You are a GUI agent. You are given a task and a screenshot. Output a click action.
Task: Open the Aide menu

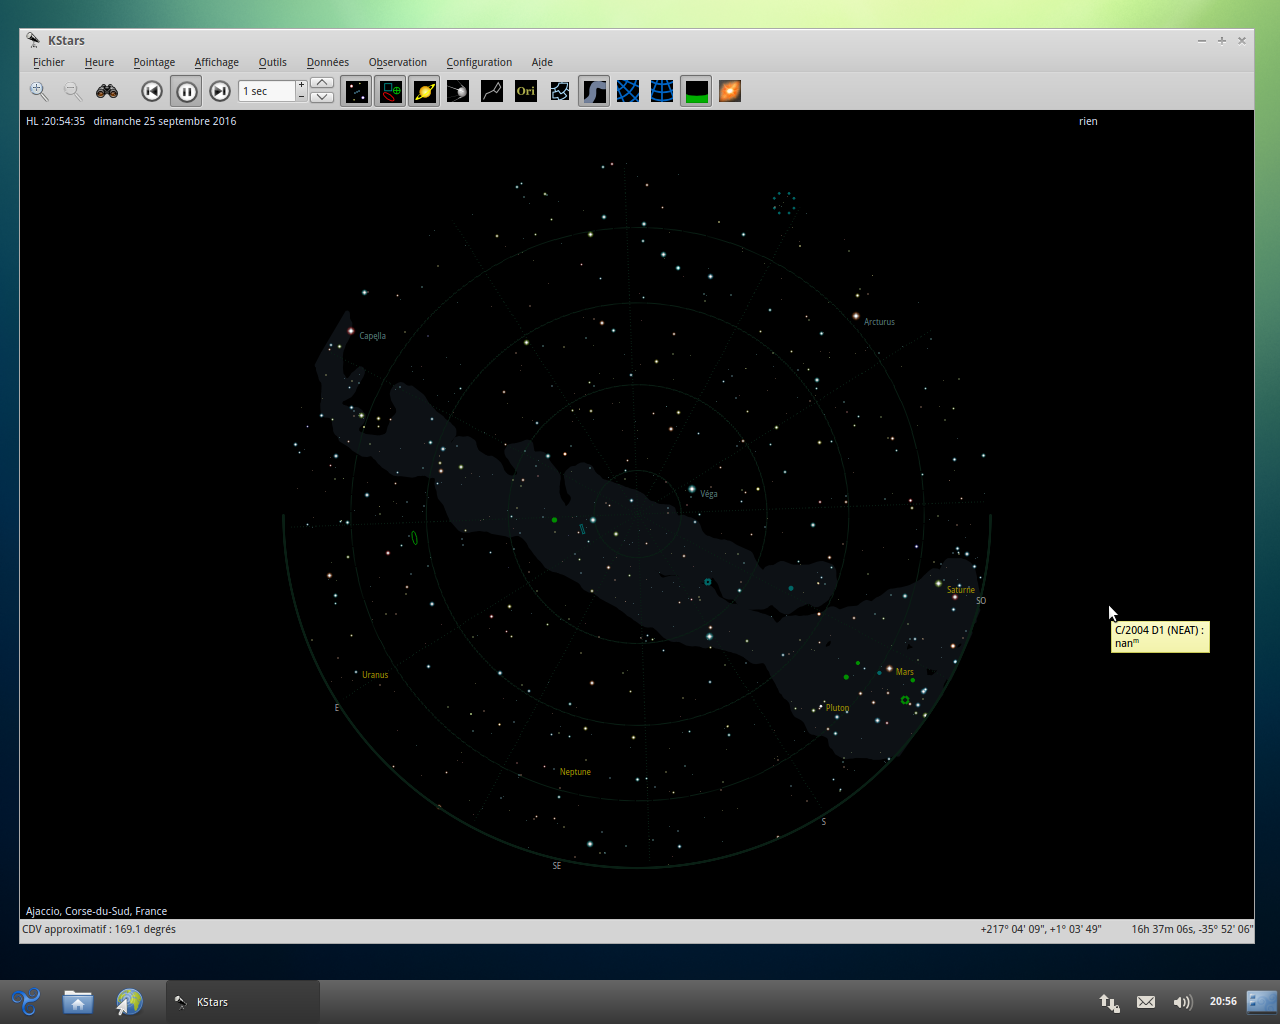click(542, 62)
